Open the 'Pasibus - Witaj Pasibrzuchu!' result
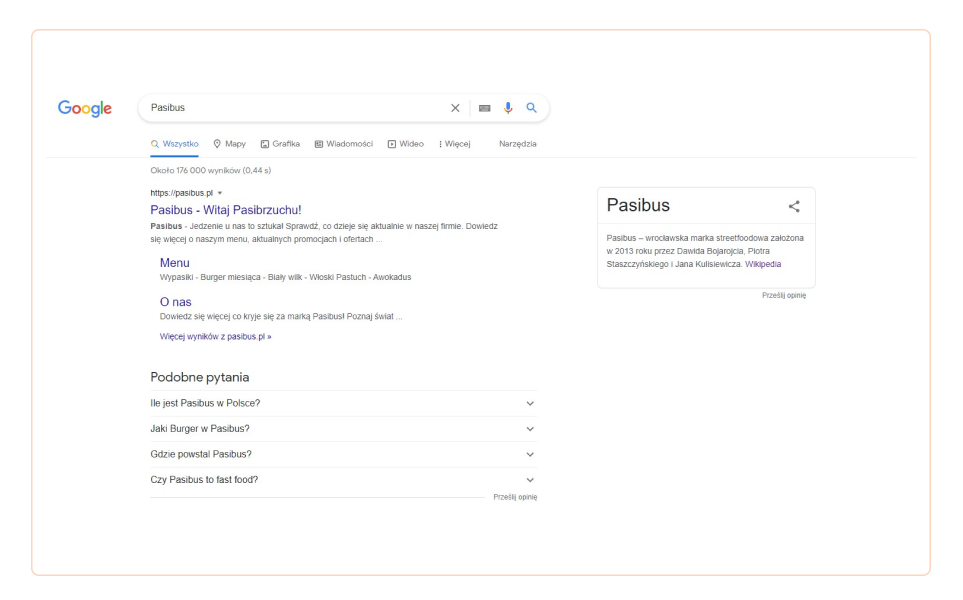The width and height of the screenshot is (963, 600). coord(225,209)
